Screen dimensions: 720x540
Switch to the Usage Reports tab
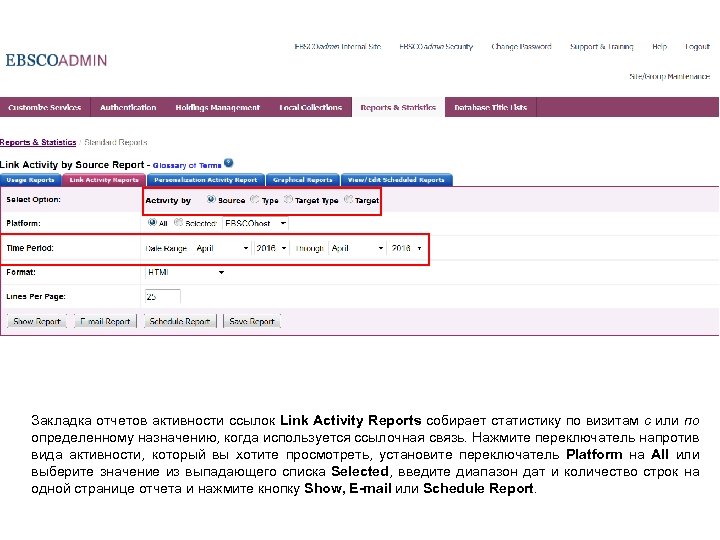point(30,180)
